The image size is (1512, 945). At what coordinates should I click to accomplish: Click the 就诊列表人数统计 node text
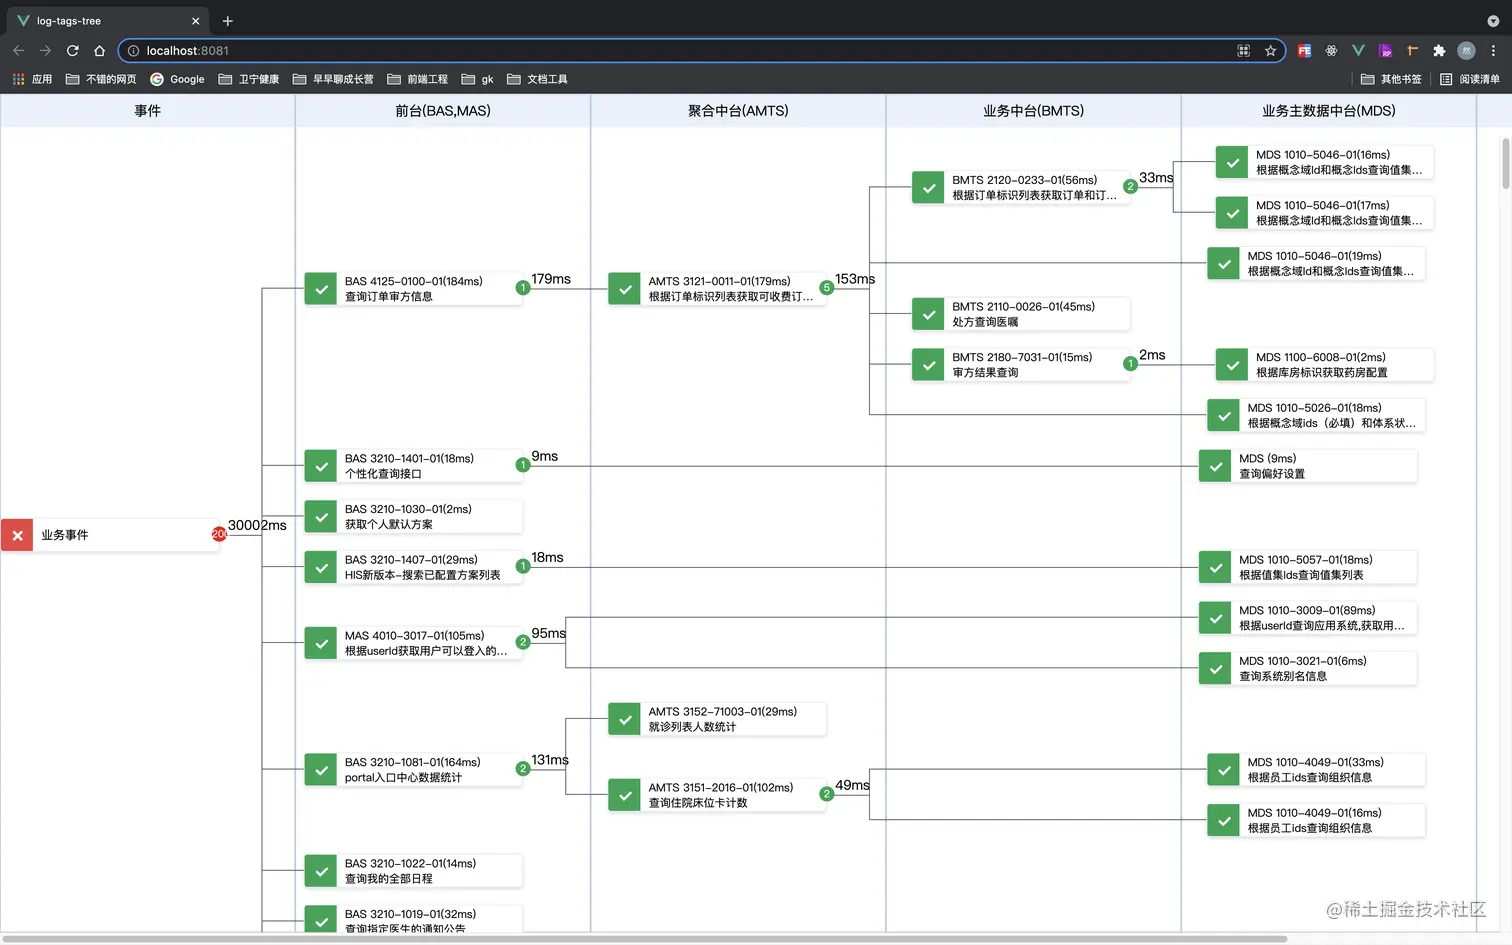coord(692,727)
